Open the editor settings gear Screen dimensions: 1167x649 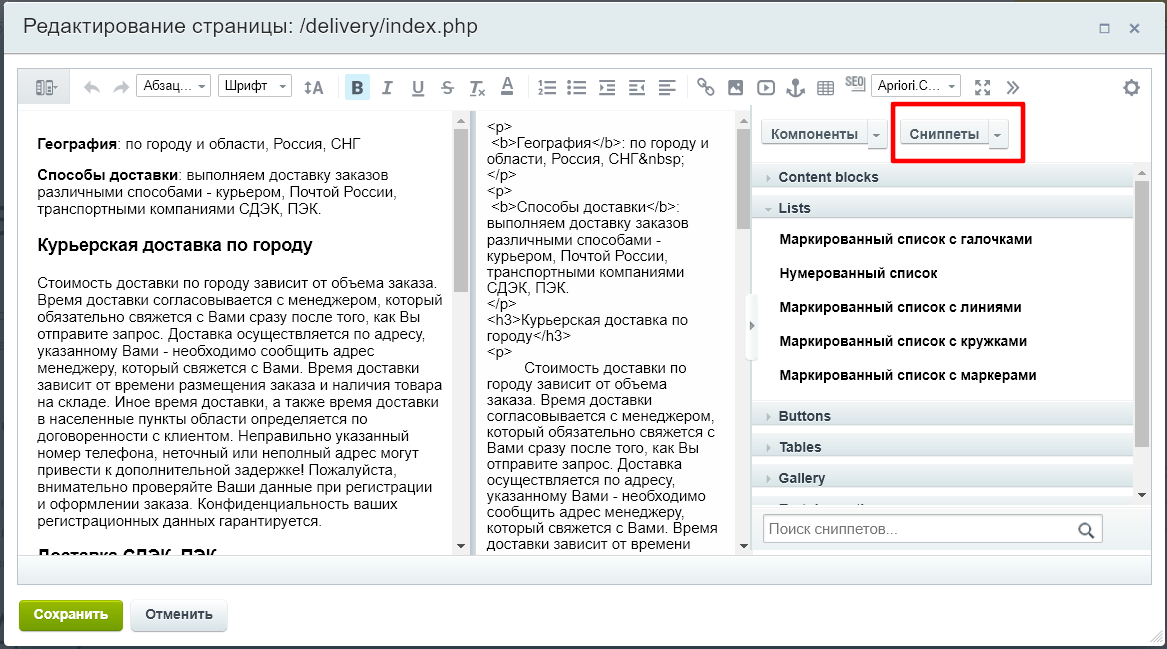[1131, 87]
